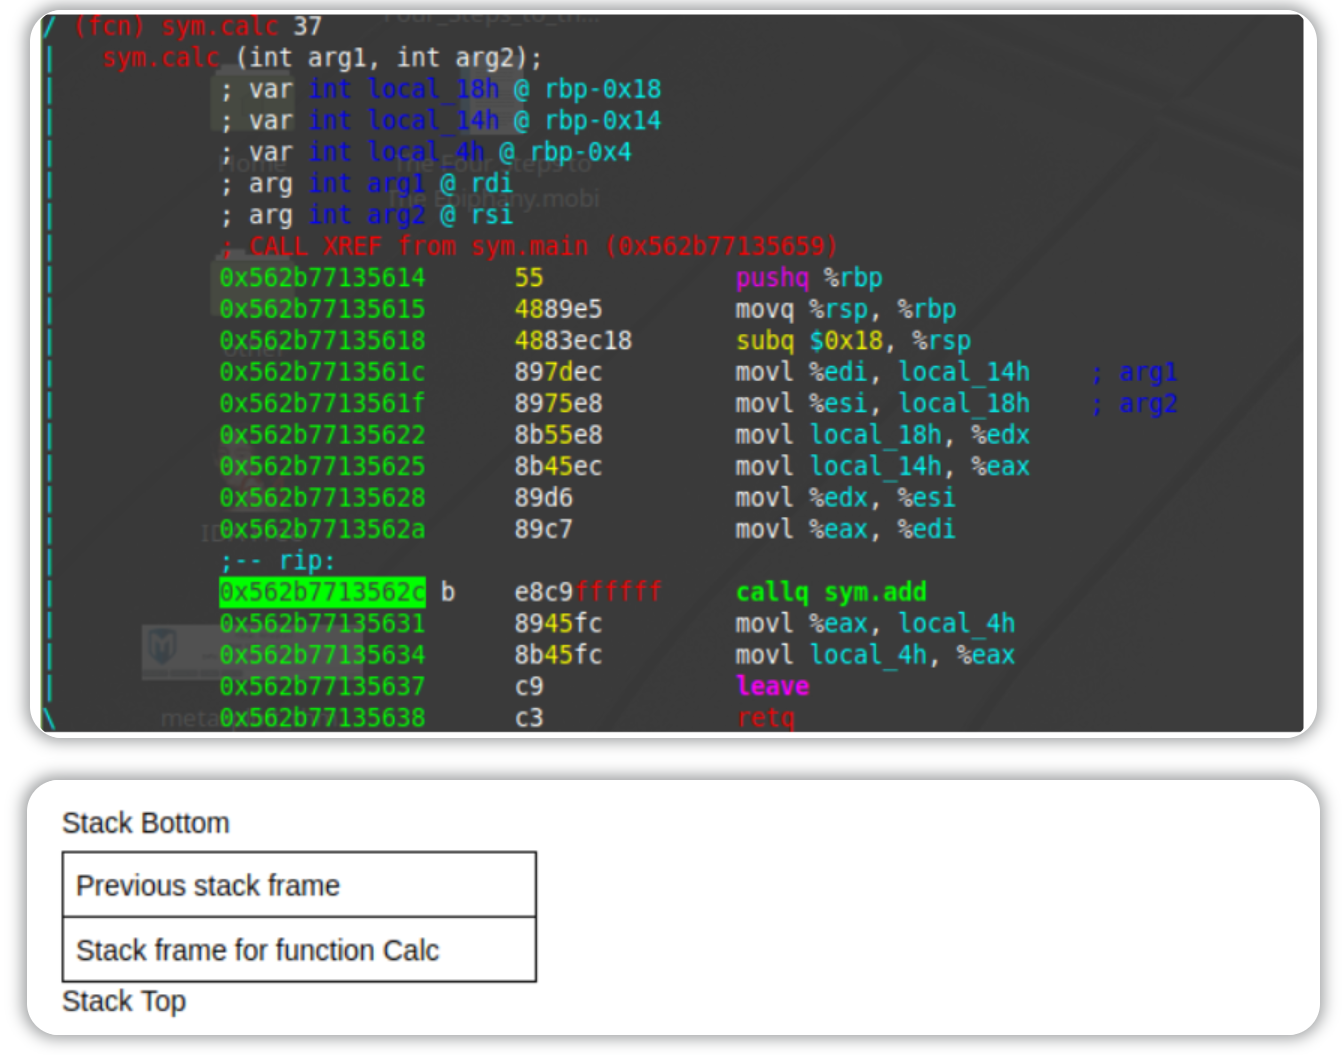Select the 'subq $0x18, %rsp' instruction
The width and height of the screenshot is (1344, 1055).
[853, 341]
